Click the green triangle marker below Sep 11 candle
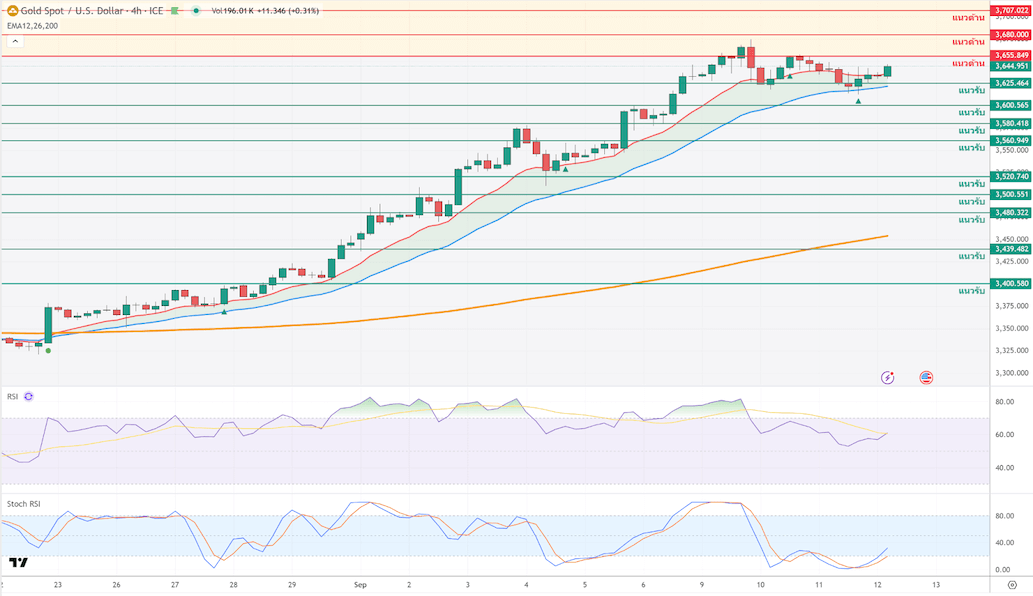This screenshot has width=1033, height=596. click(x=858, y=101)
